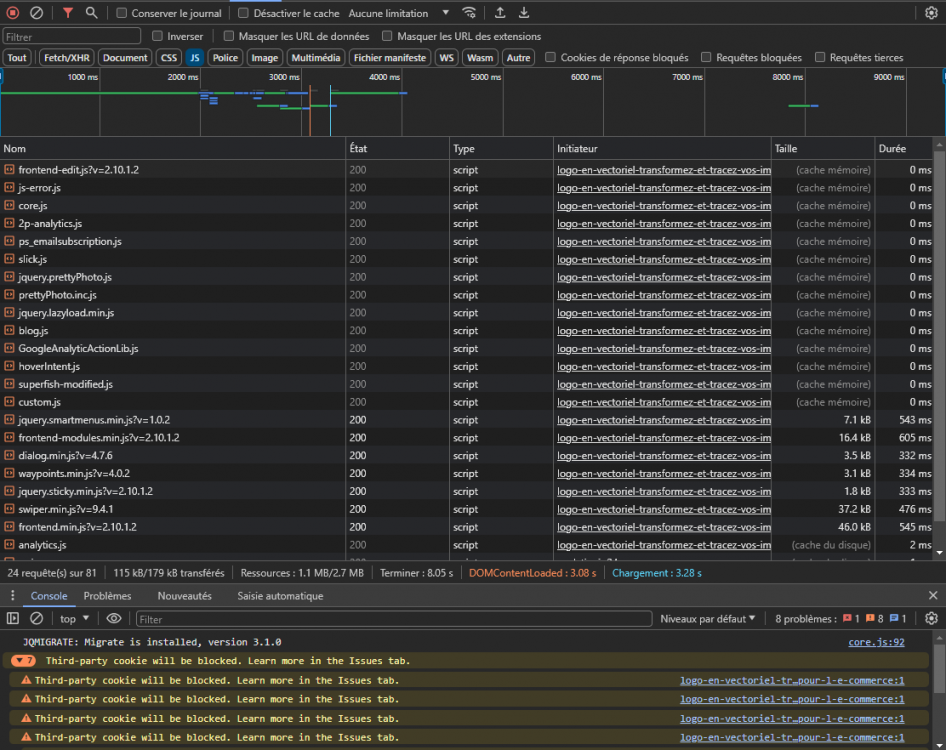Viewport: 946px width, 750px height.
Task: Check Désactiver le cache option
Action: tap(243, 14)
